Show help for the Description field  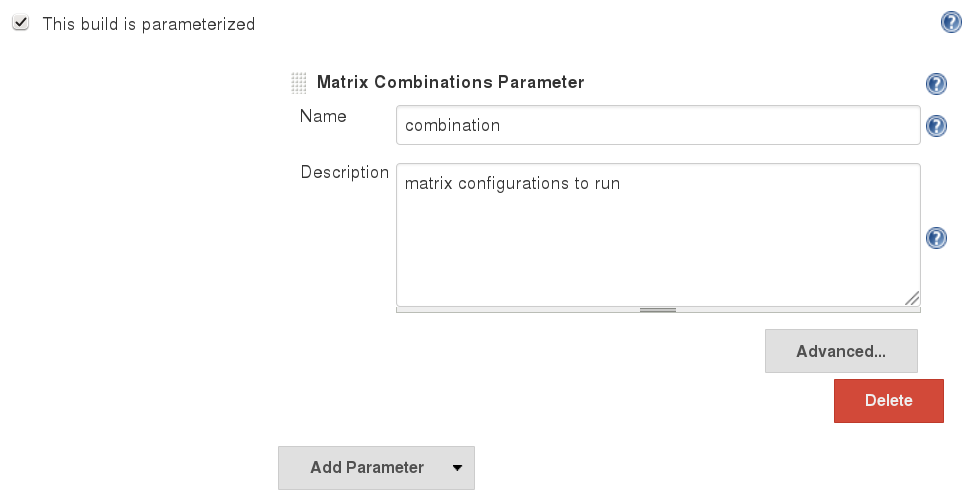point(936,237)
